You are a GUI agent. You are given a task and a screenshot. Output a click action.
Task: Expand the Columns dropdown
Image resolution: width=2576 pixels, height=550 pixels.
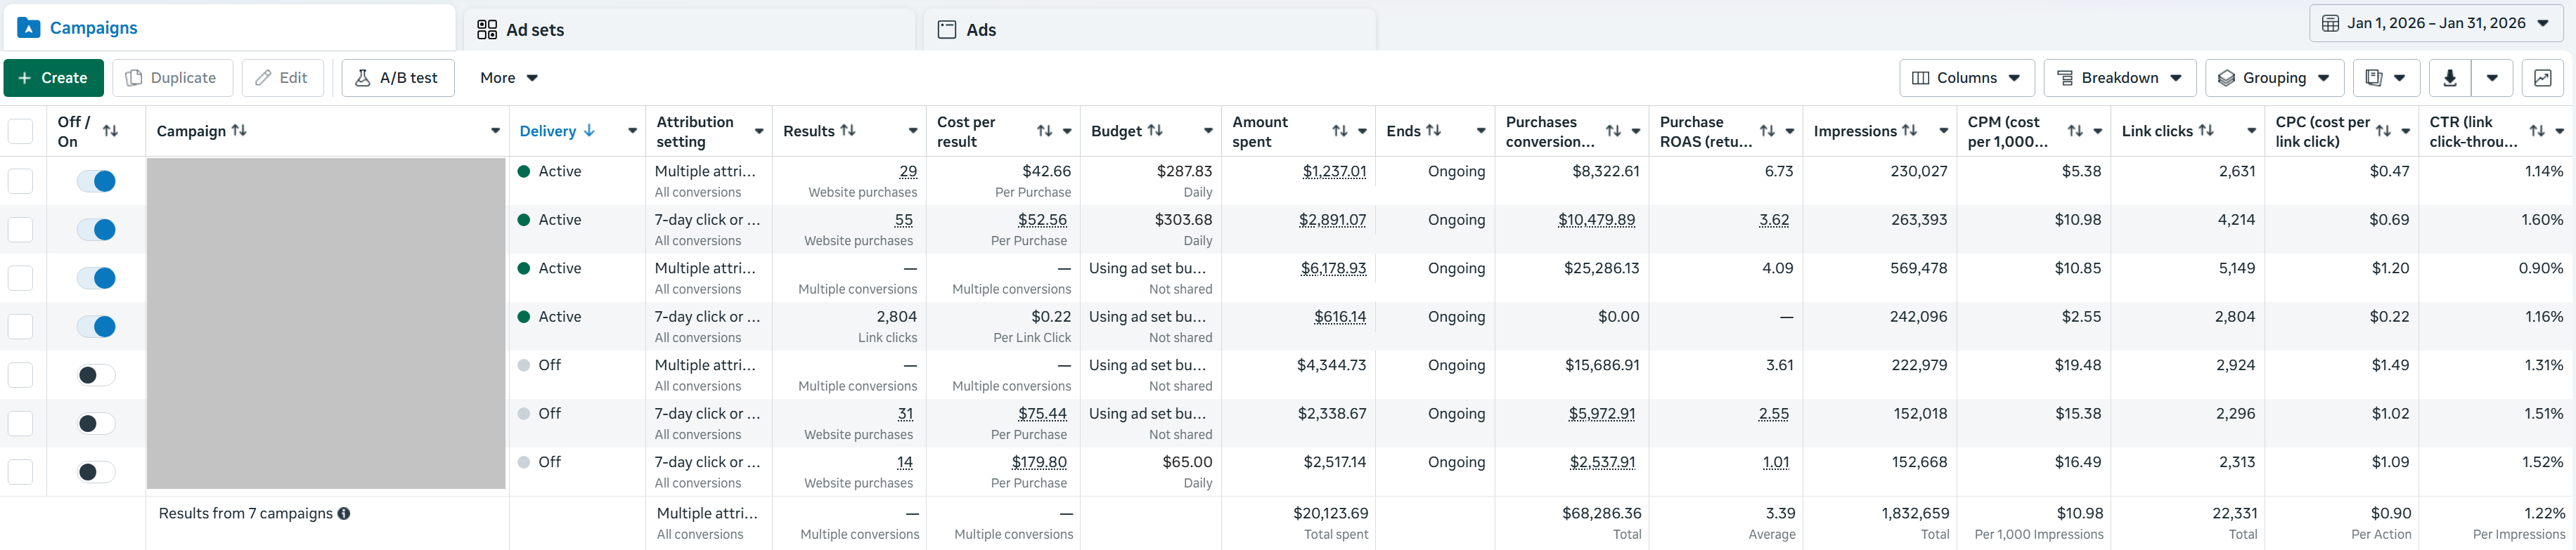(1966, 78)
